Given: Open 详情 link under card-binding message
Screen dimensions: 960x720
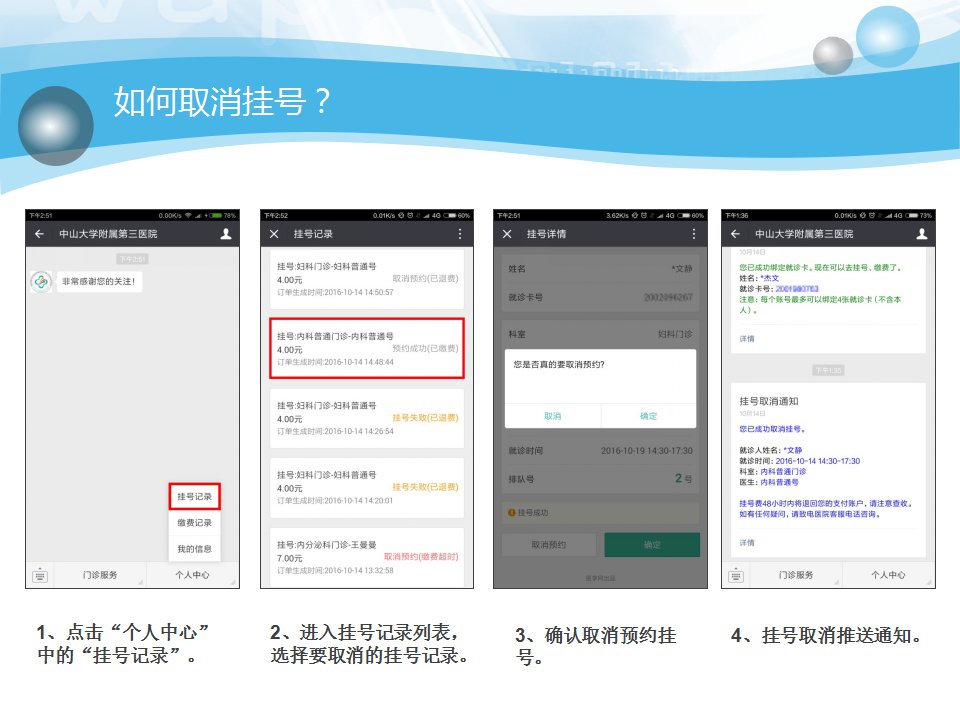Looking at the screenshot, I should (747, 339).
